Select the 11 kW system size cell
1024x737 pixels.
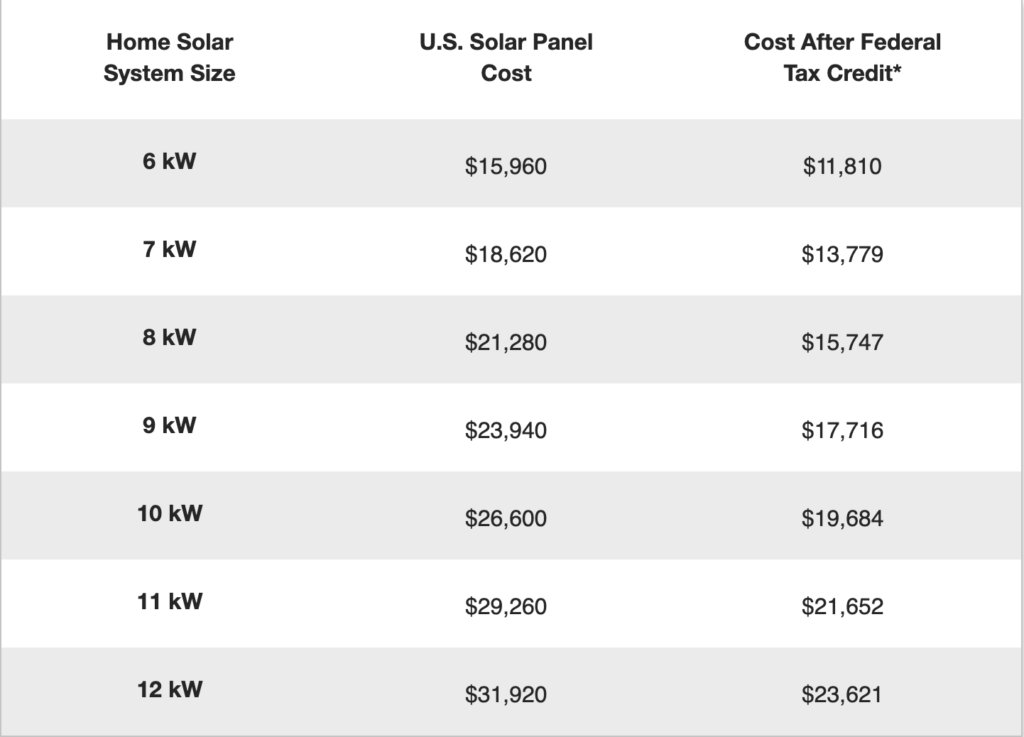169,601
